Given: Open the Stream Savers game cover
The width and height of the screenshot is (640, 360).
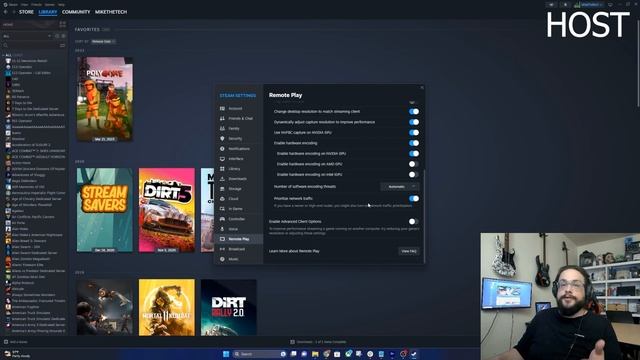Looking at the screenshot, I should [x=104, y=210].
